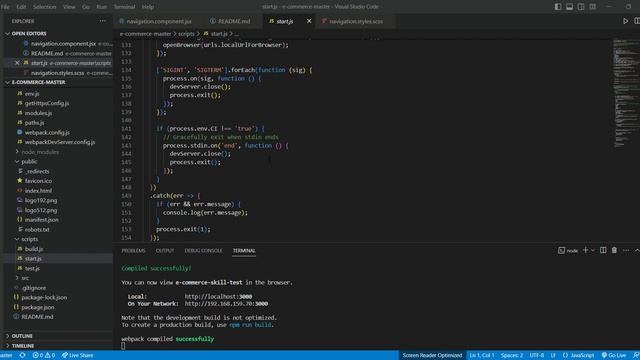Change Spaces: 2 indentation setting
Viewport: 640px width, 360px height.
coord(512,355)
